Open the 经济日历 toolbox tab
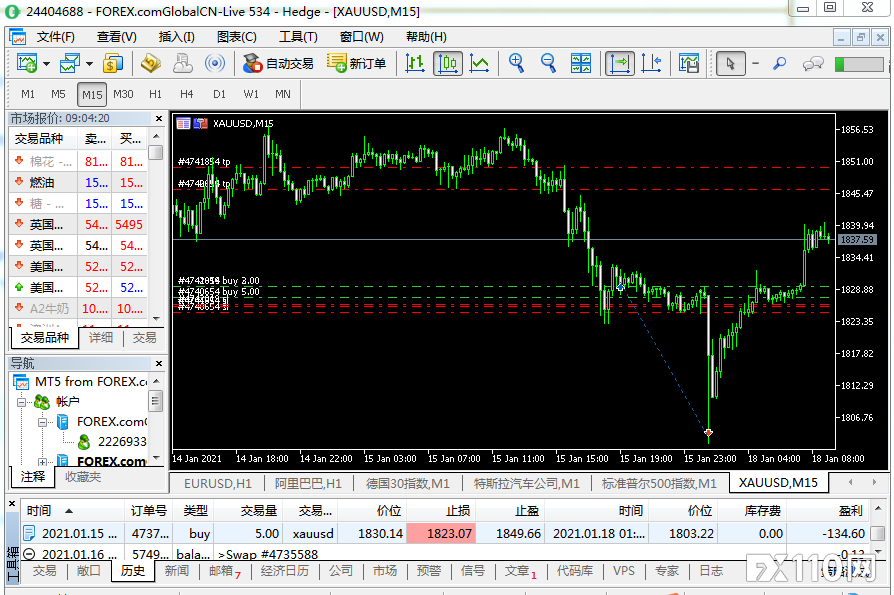 pos(285,570)
